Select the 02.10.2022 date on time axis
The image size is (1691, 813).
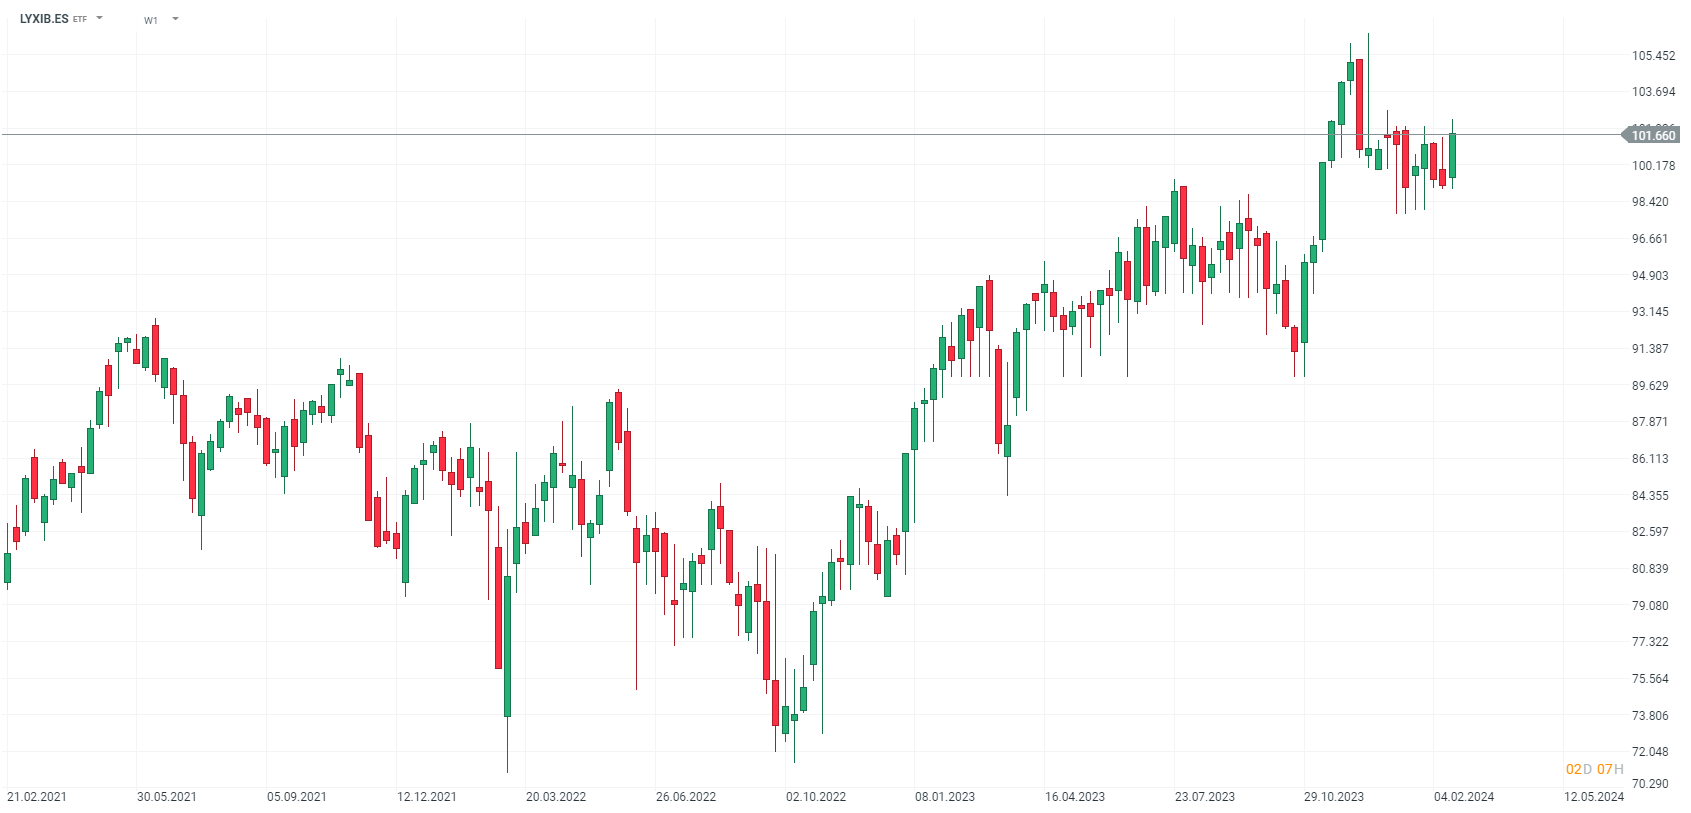[816, 797]
